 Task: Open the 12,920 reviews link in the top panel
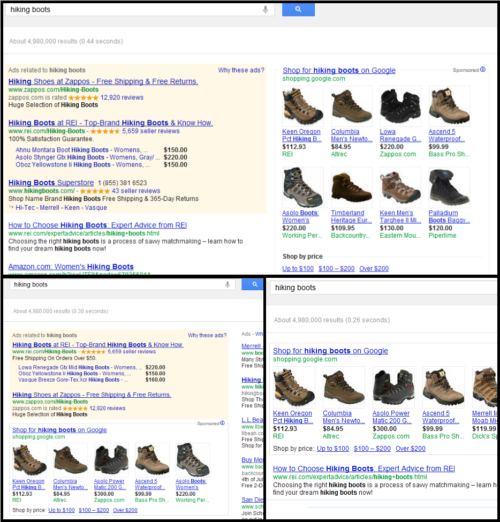tap(122, 97)
